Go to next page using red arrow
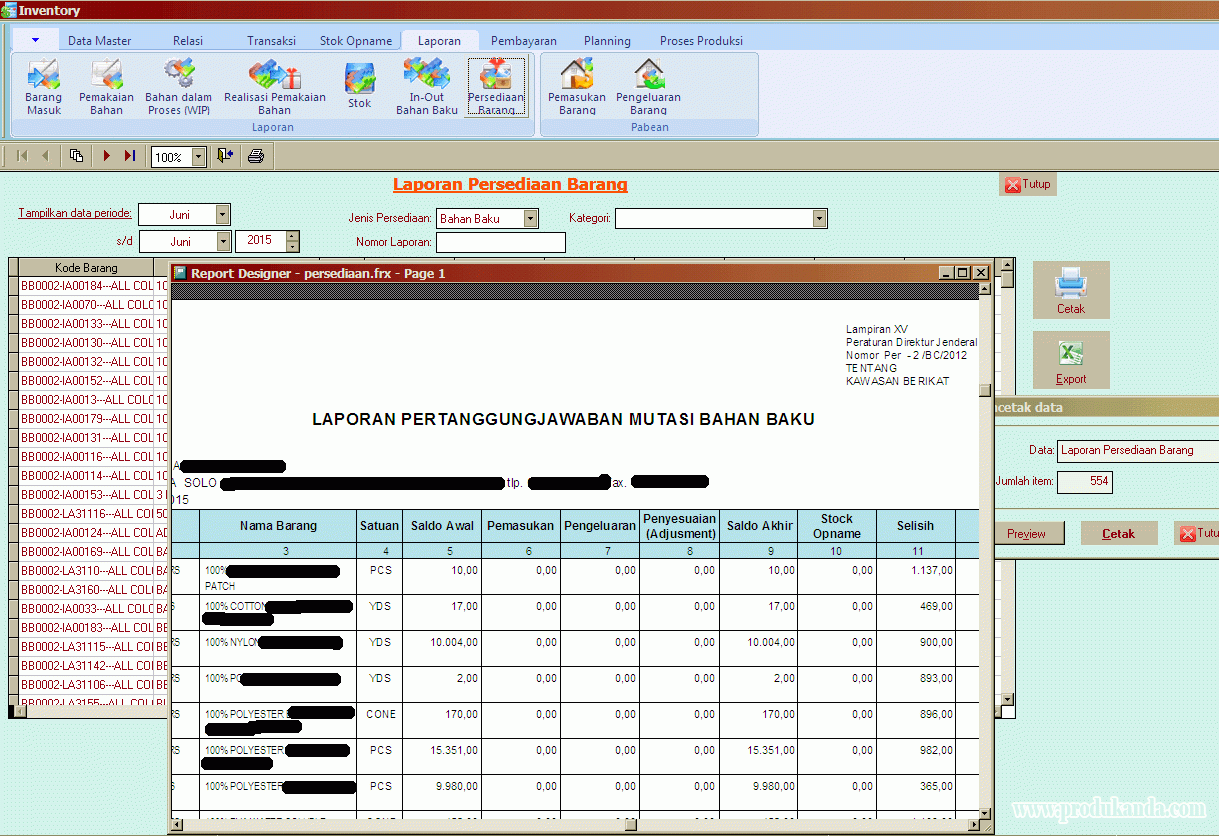The width and height of the screenshot is (1219, 836). pos(107,156)
